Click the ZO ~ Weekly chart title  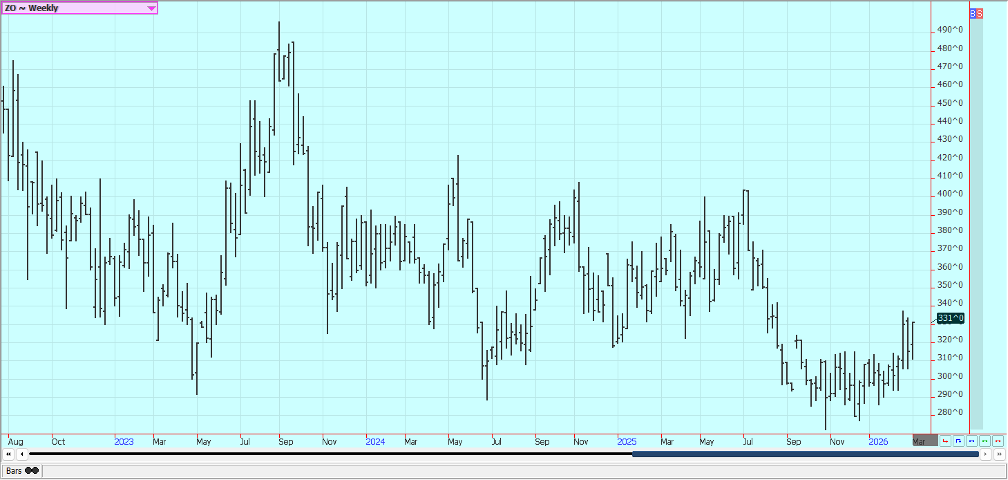(32, 8)
